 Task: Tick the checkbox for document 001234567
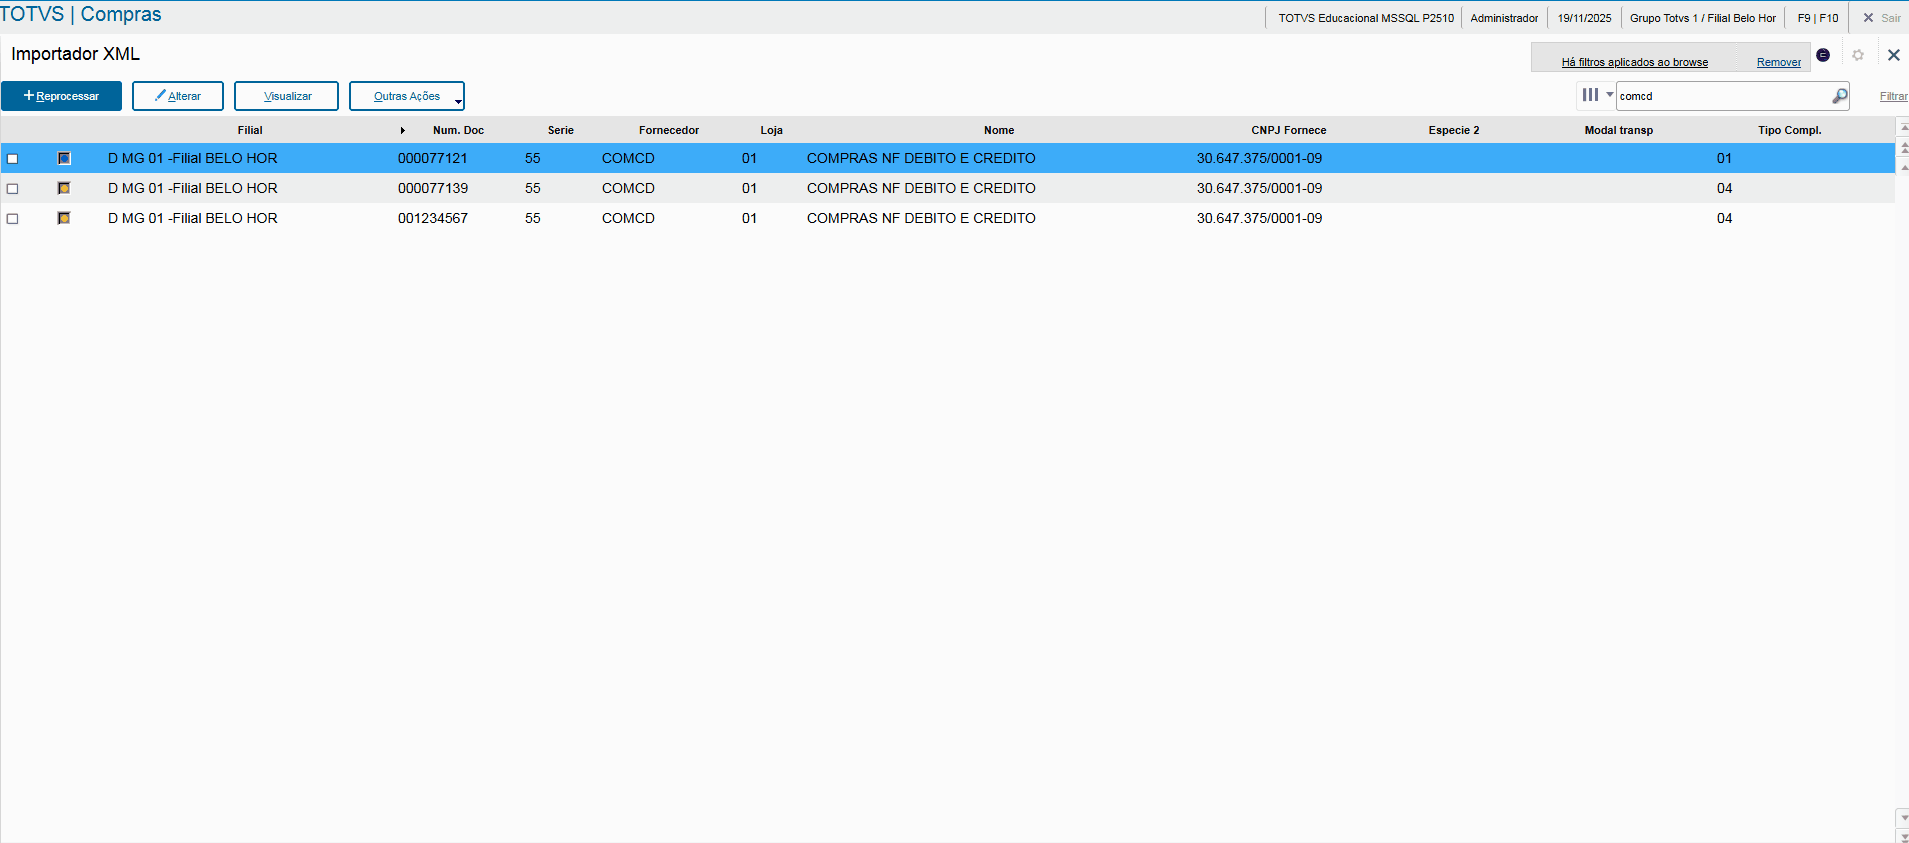[12, 219]
